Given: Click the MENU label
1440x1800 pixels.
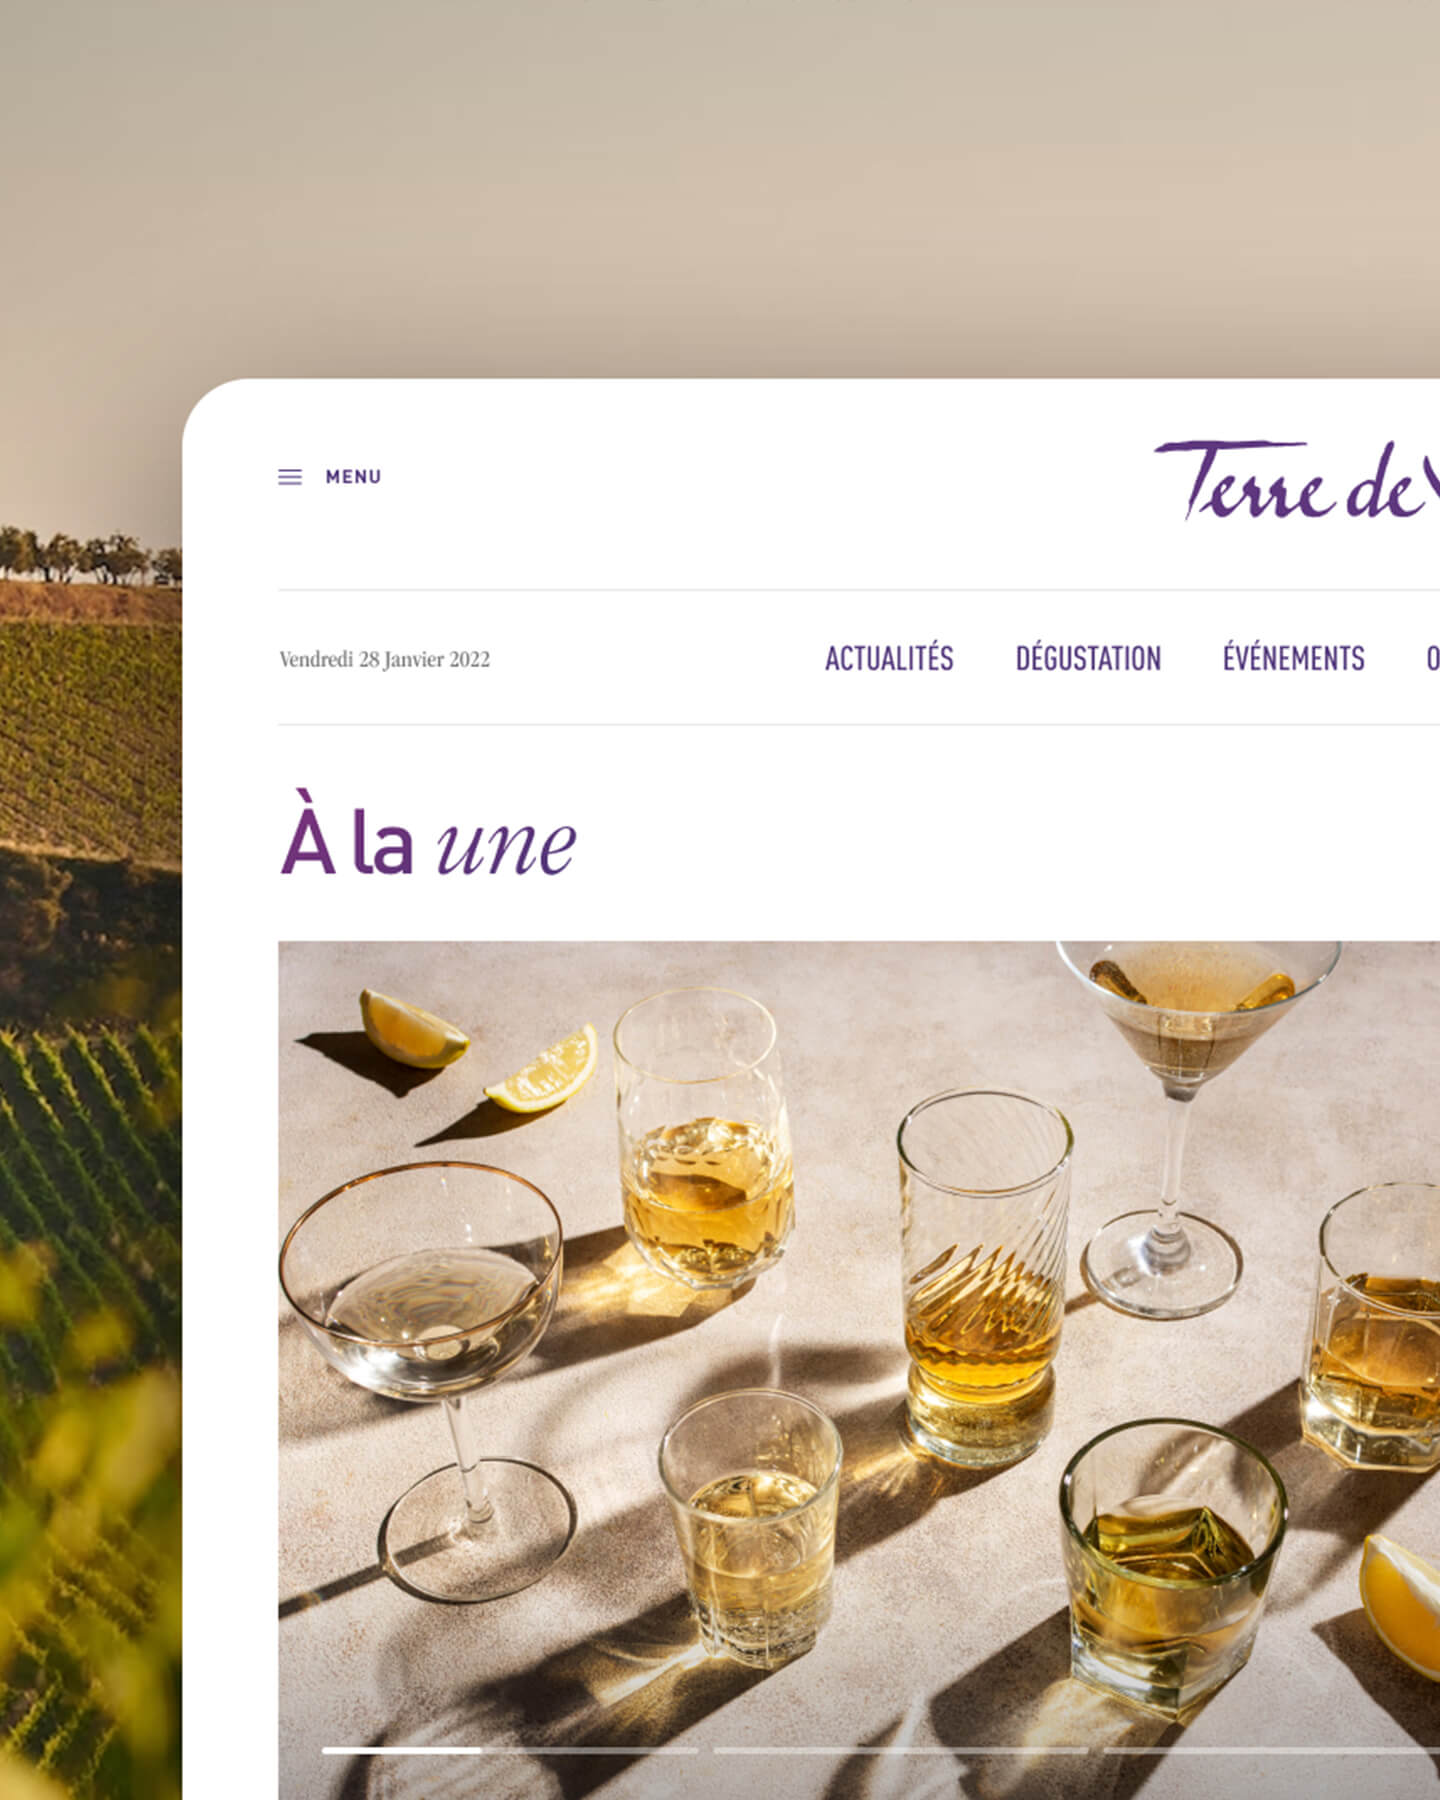Looking at the screenshot, I should click(353, 477).
